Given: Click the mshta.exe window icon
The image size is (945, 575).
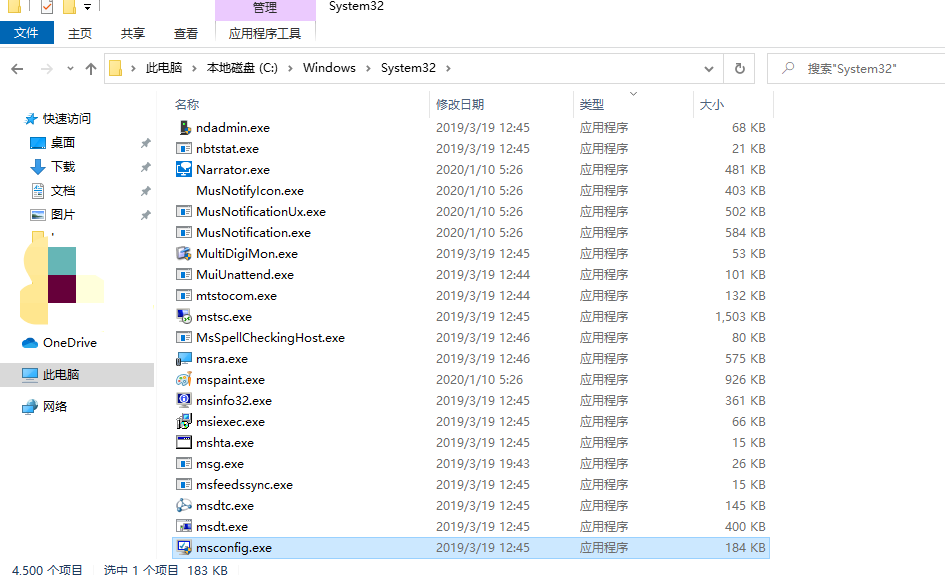Looking at the screenshot, I should pyautogui.click(x=184, y=442).
